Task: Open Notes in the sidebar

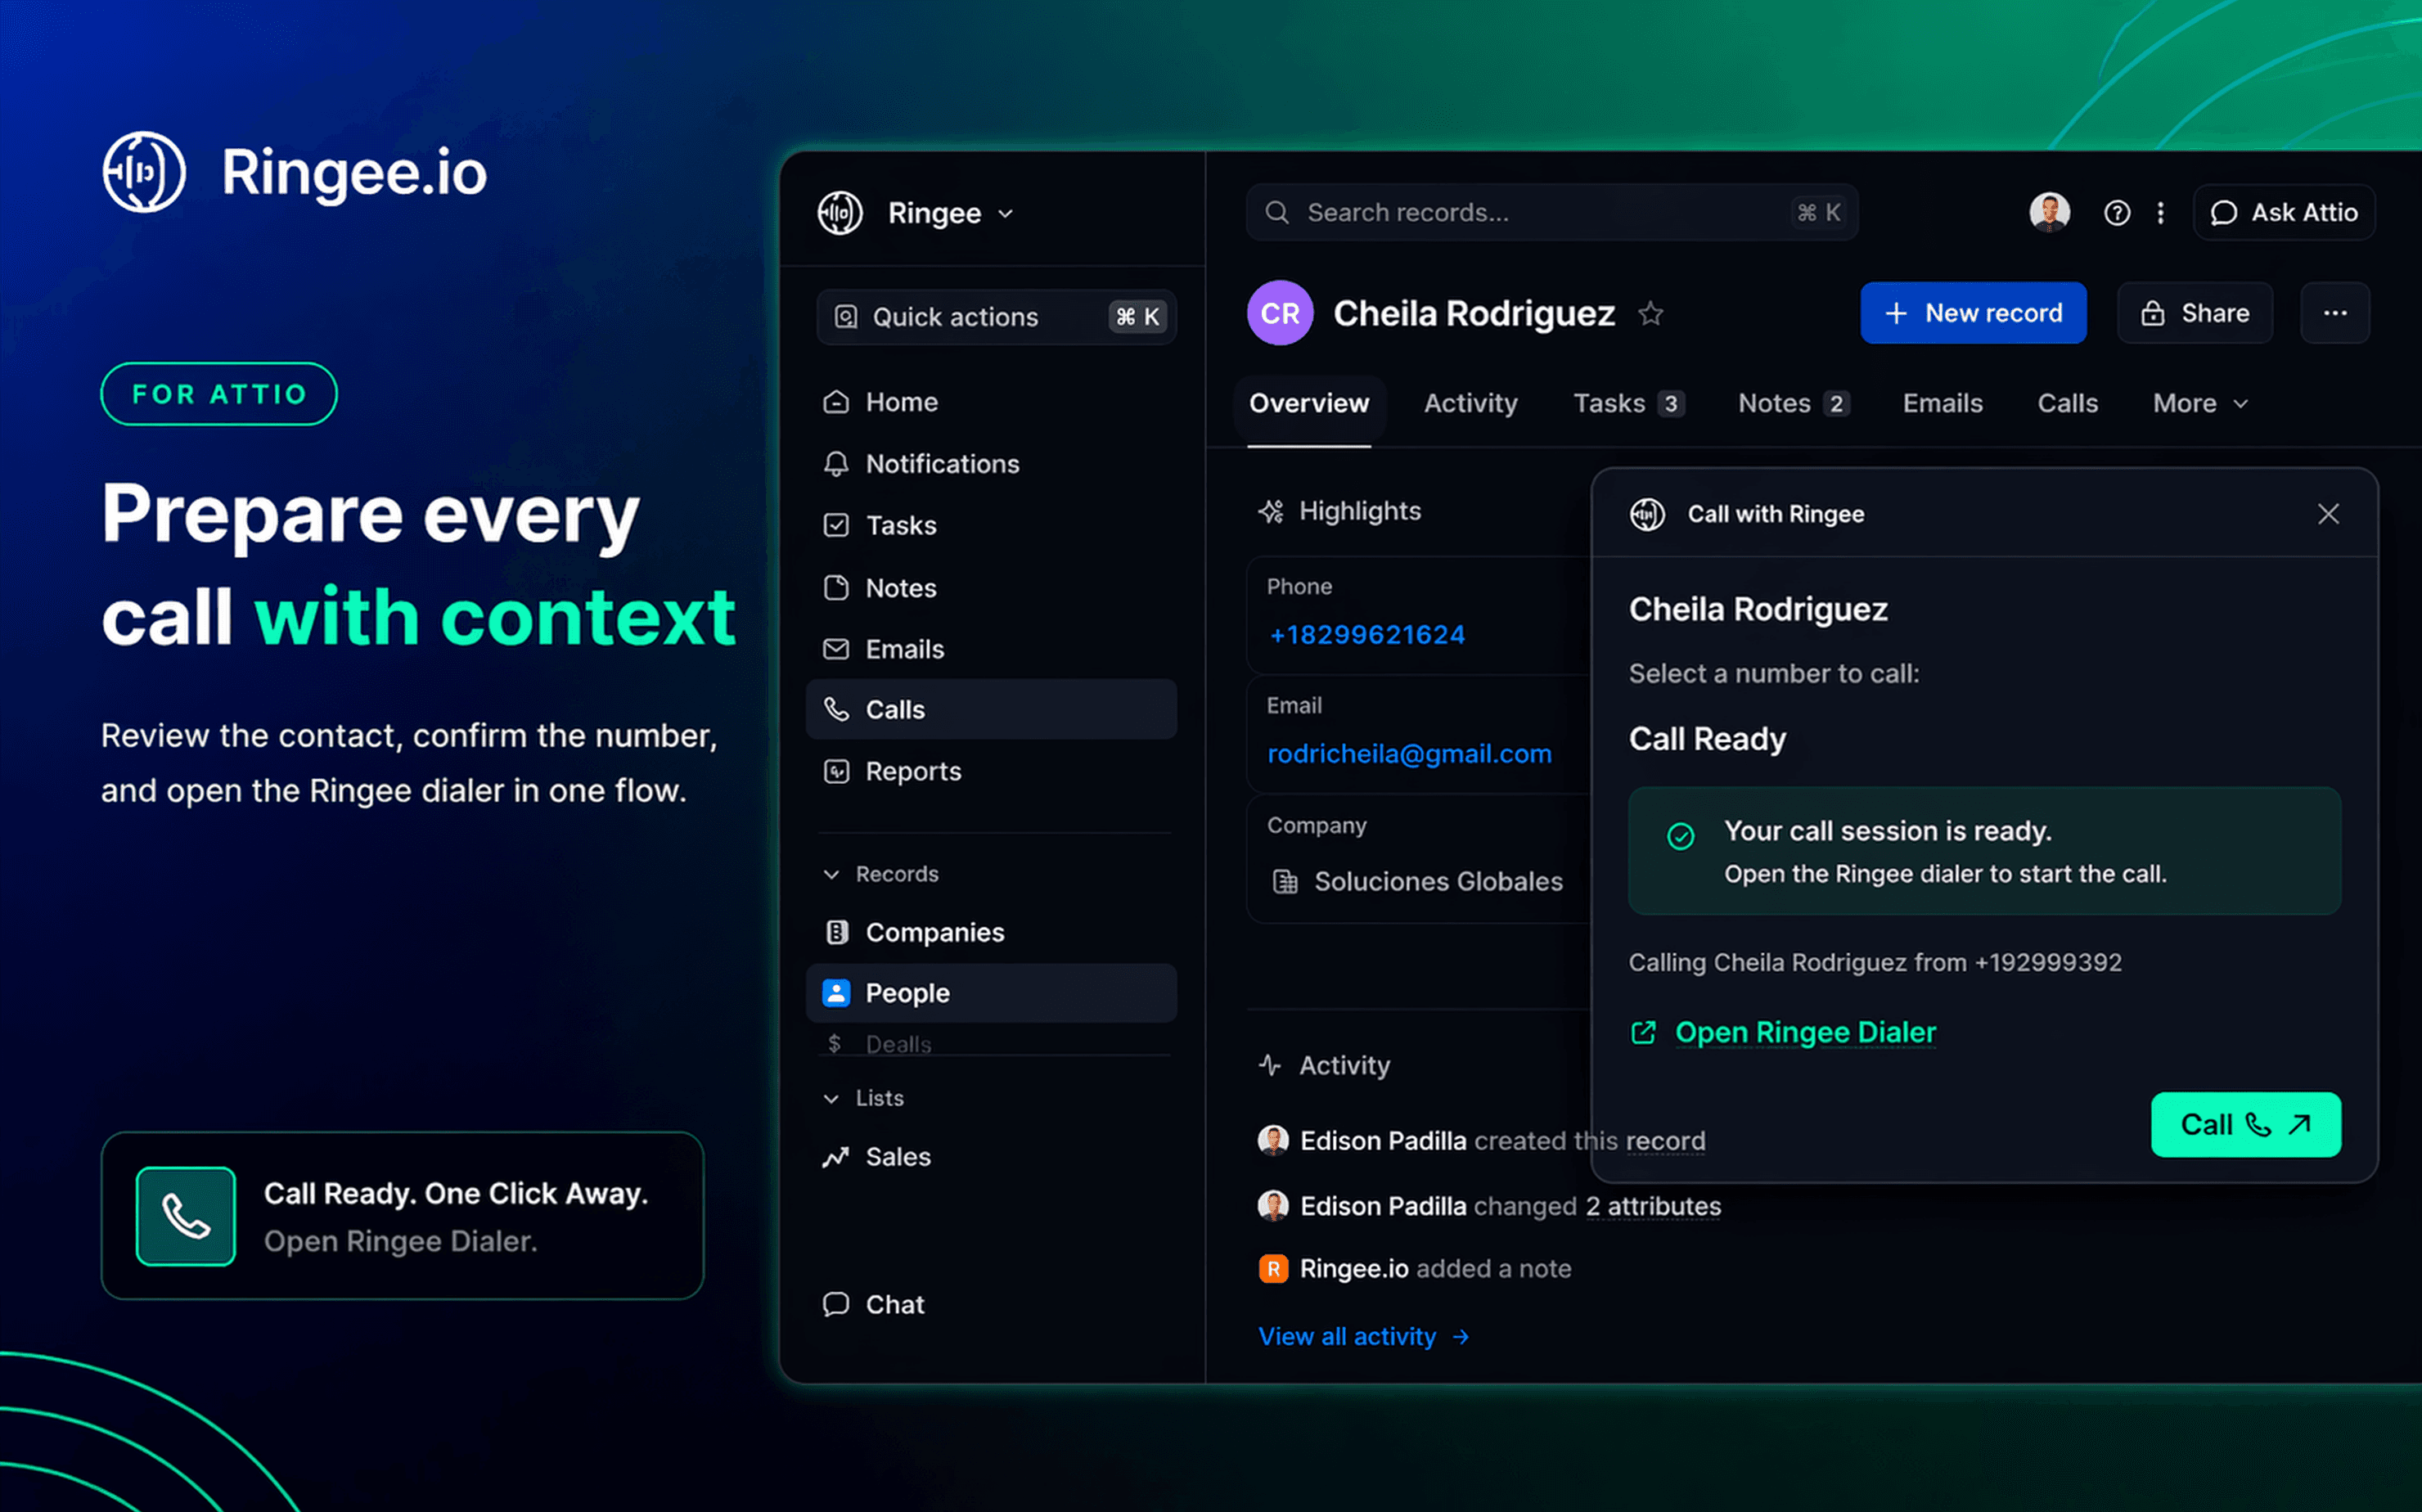Action: tap(991, 588)
